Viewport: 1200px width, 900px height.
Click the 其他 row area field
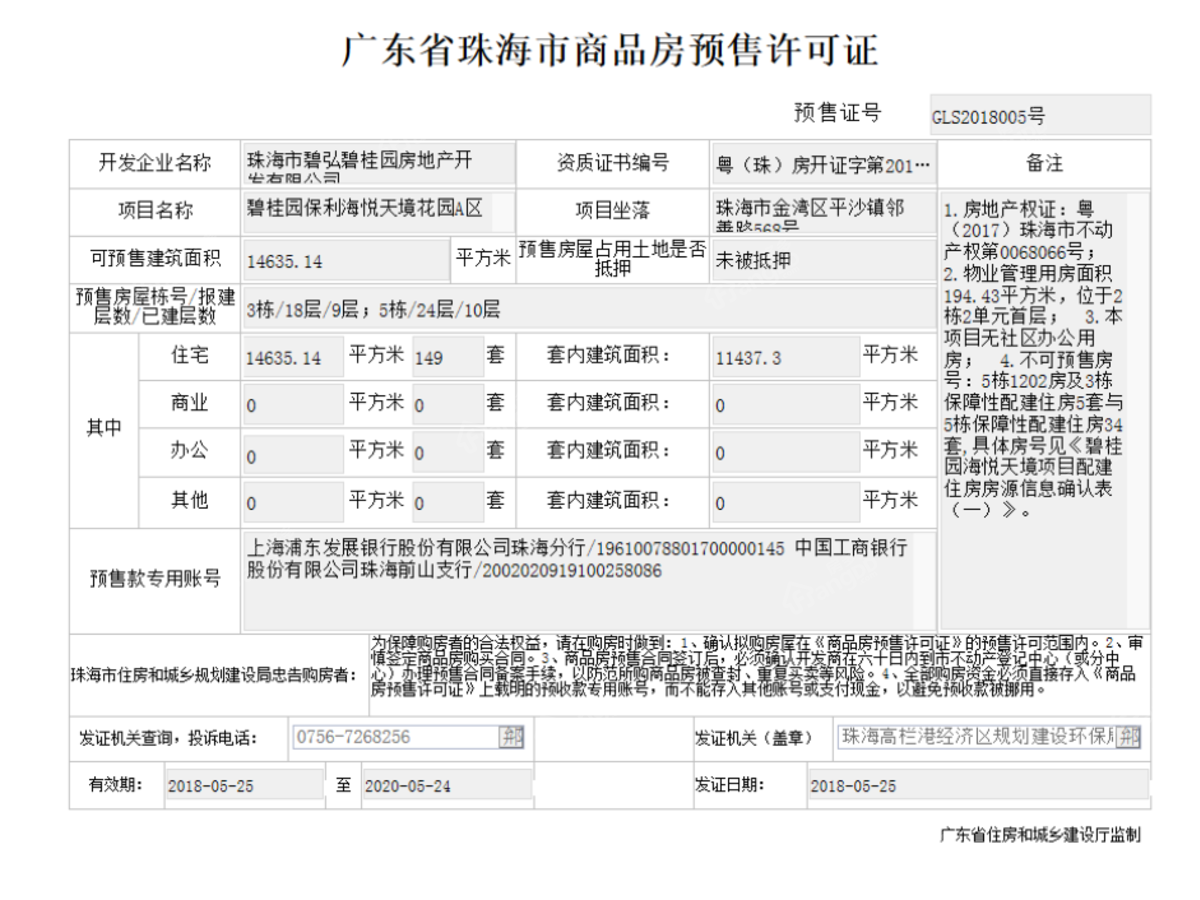293,502
